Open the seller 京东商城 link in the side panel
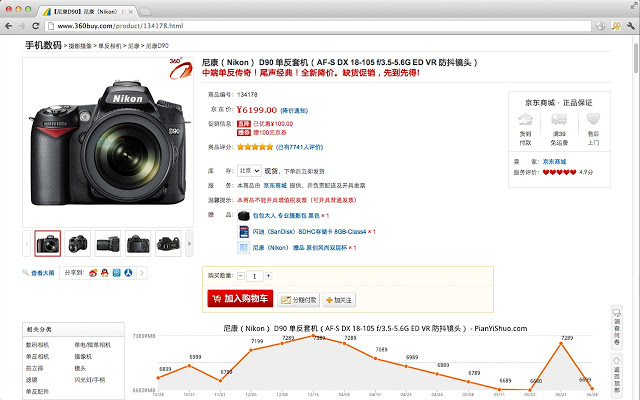Viewport: 640px width, 400px height. point(554,162)
